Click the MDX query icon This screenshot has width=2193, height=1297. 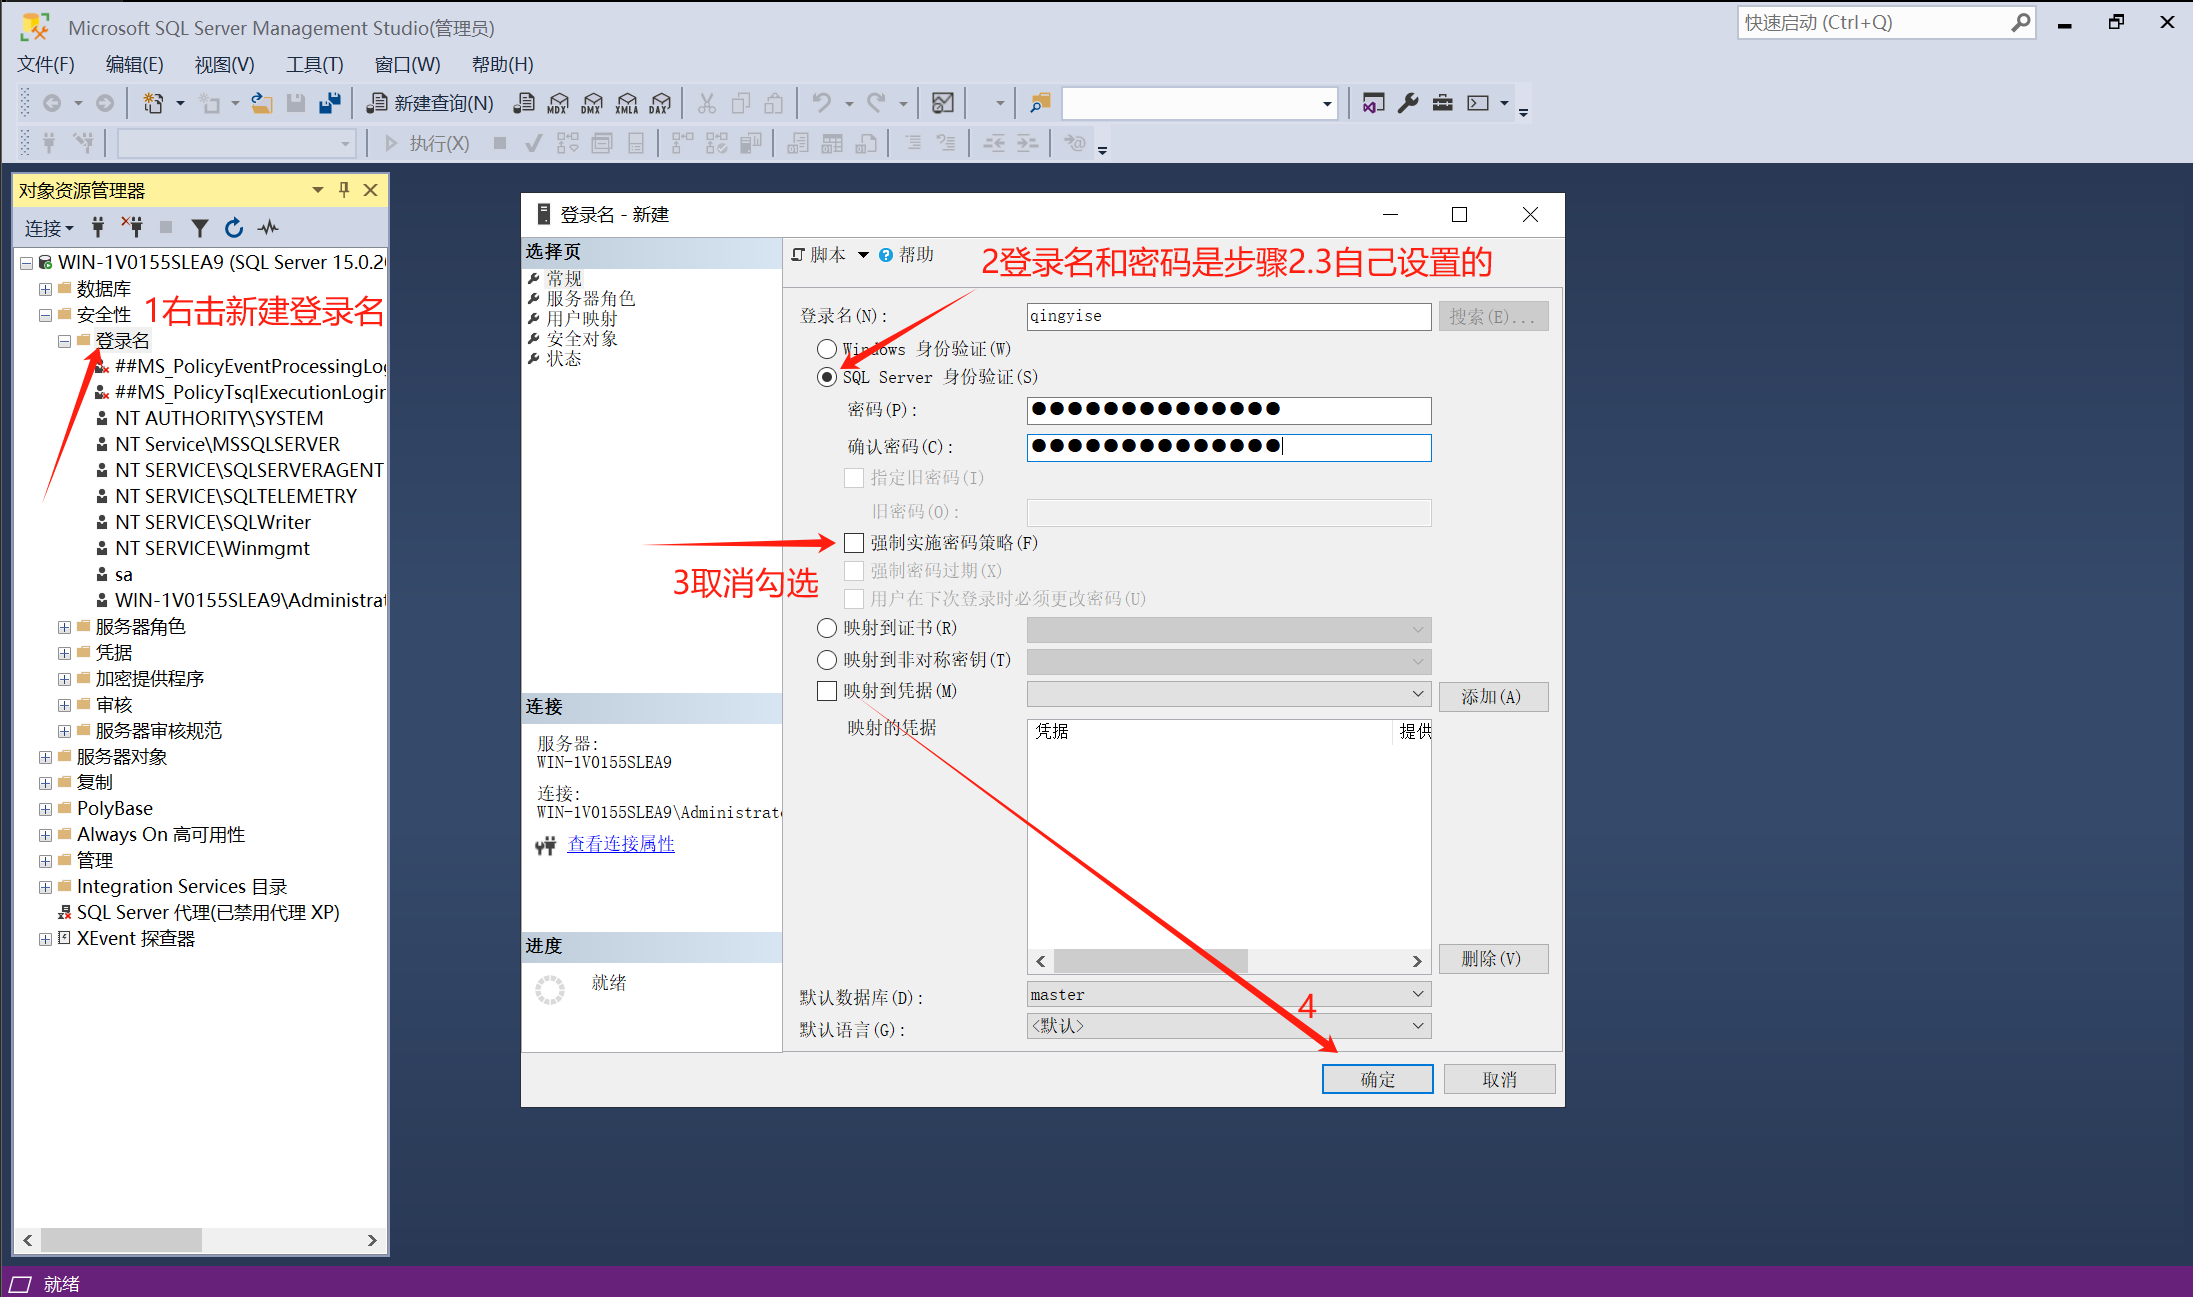pos(558,103)
